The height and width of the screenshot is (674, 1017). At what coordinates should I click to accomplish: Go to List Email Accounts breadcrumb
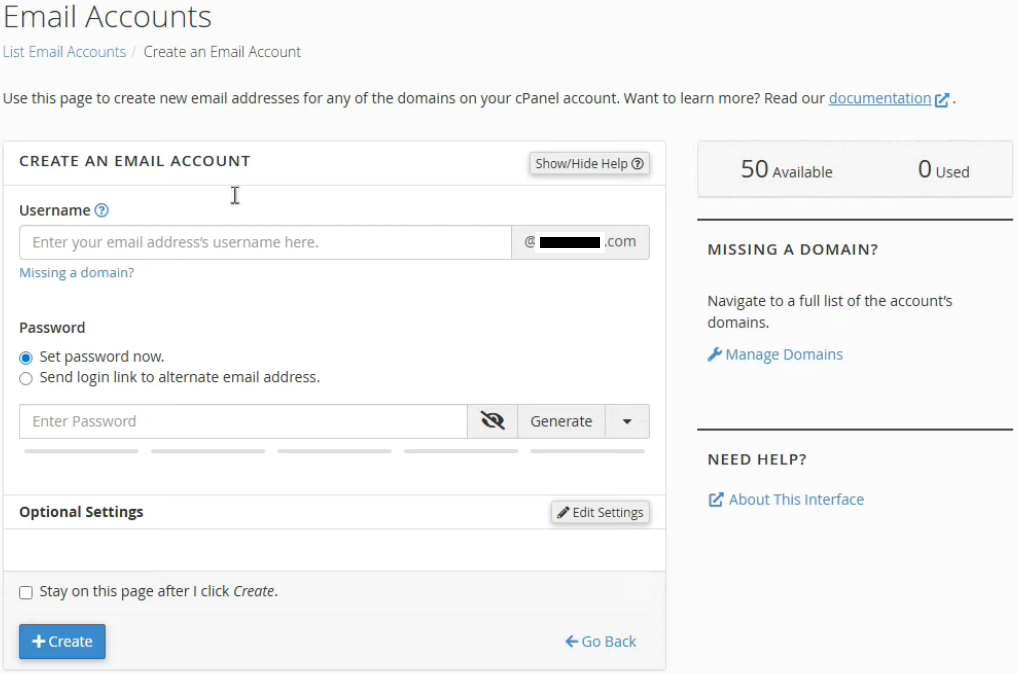coord(64,52)
